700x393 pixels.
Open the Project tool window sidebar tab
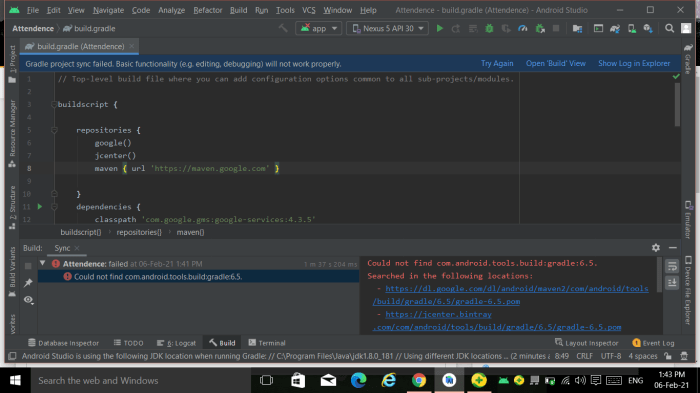click(x=12, y=63)
